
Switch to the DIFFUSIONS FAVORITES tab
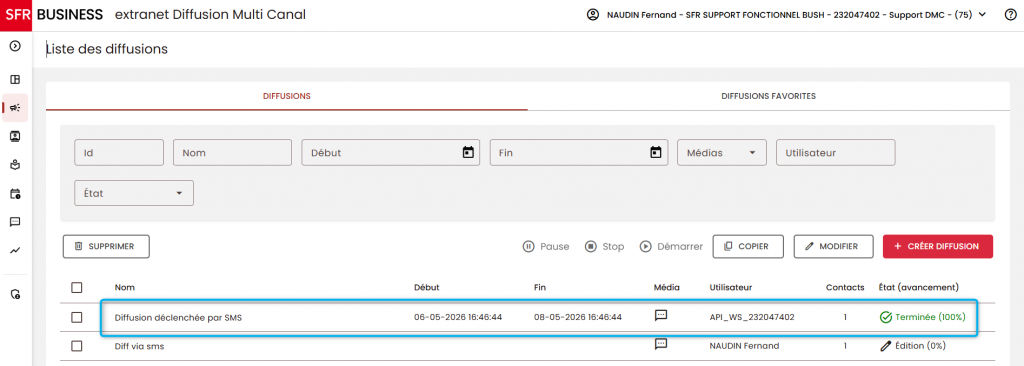coord(769,96)
